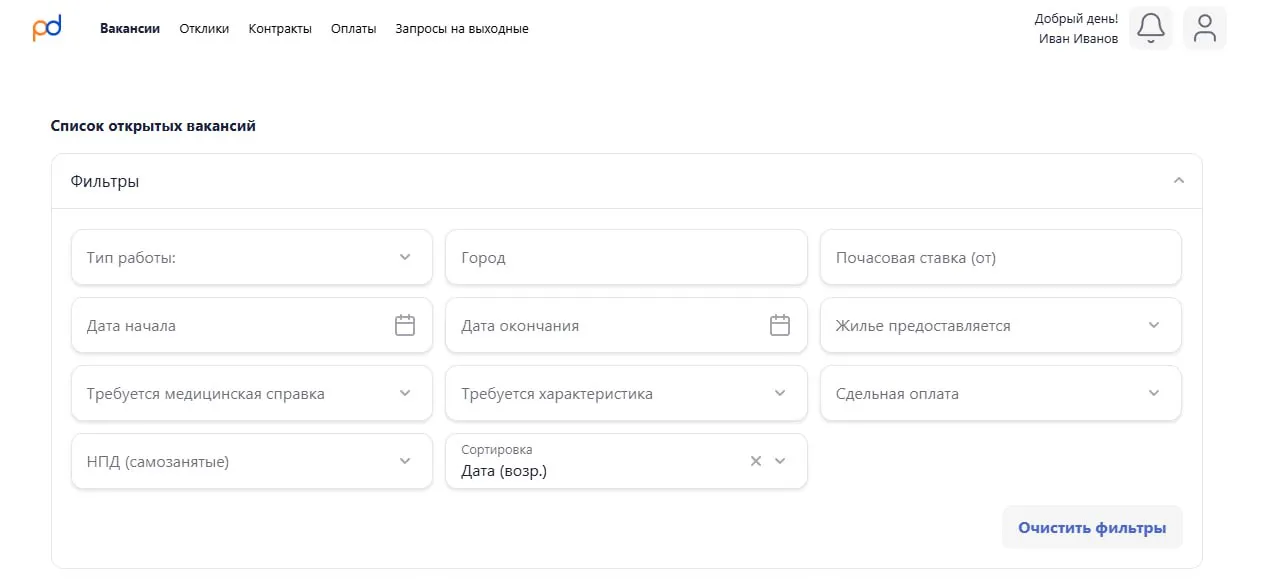The height and width of the screenshot is (579, 1263).
Task: Switch to the Контракты section
Action: (x=280, y=29)
